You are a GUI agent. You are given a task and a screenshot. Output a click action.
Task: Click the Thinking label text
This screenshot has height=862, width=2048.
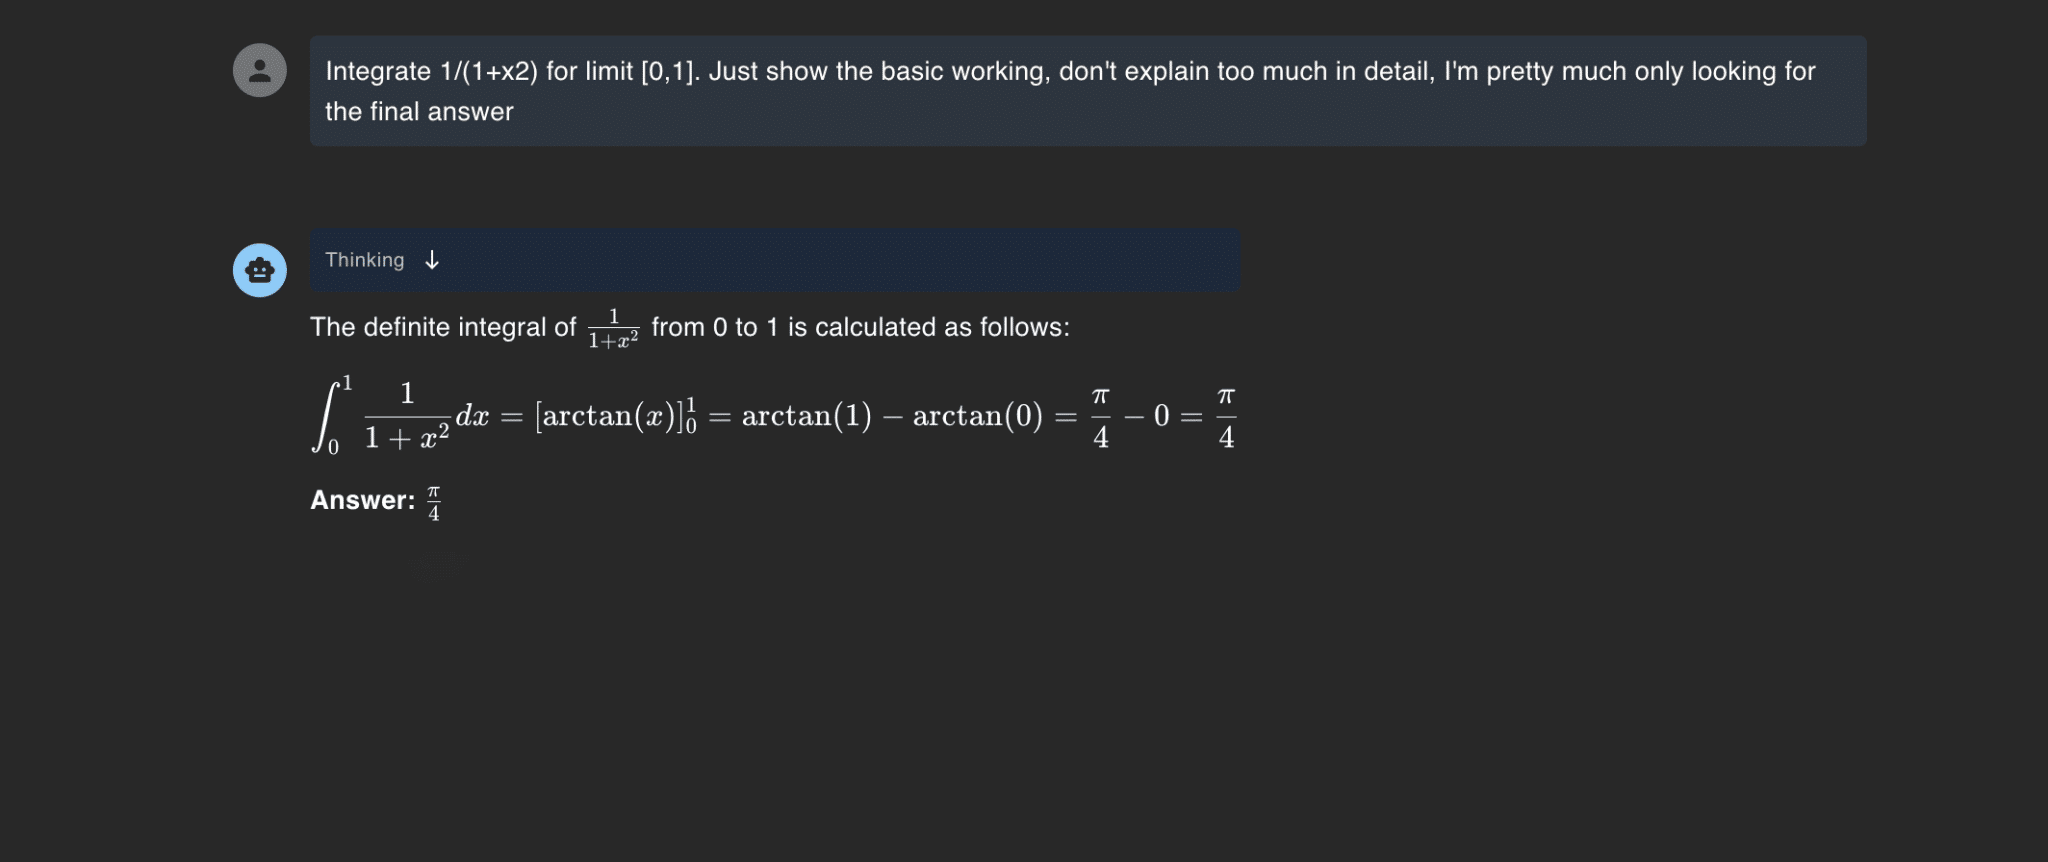(364, 260)
